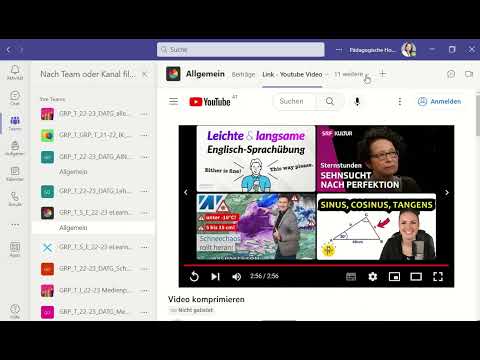Screen dimensions: 480x360
Task: Open more options for GRP_T_22-23_DATG_Leh
Action: [x=144, y=191]
